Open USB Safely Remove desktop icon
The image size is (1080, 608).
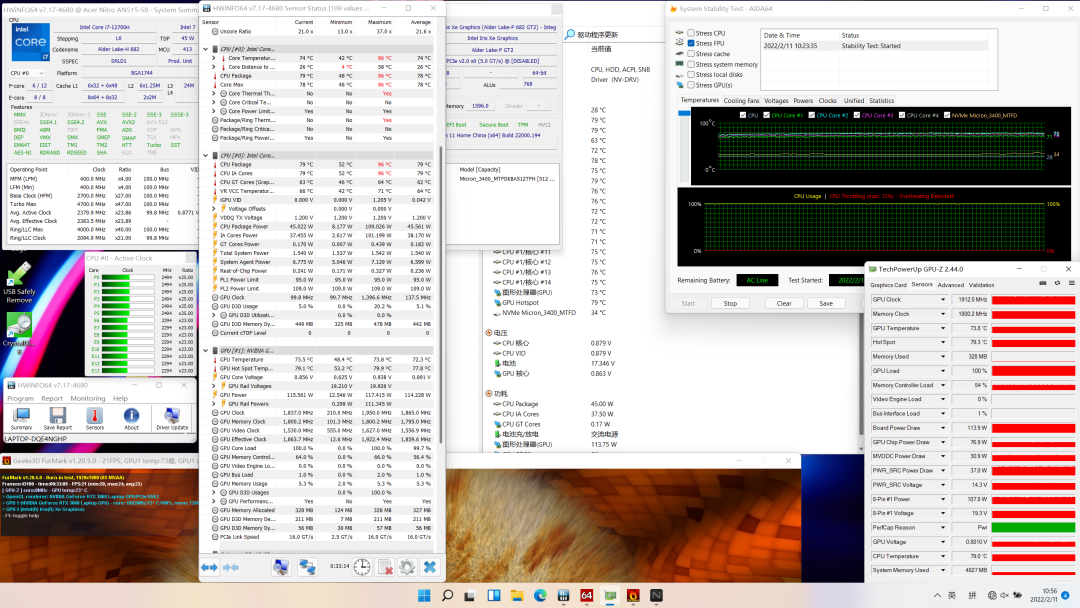(x=19, y=282)
